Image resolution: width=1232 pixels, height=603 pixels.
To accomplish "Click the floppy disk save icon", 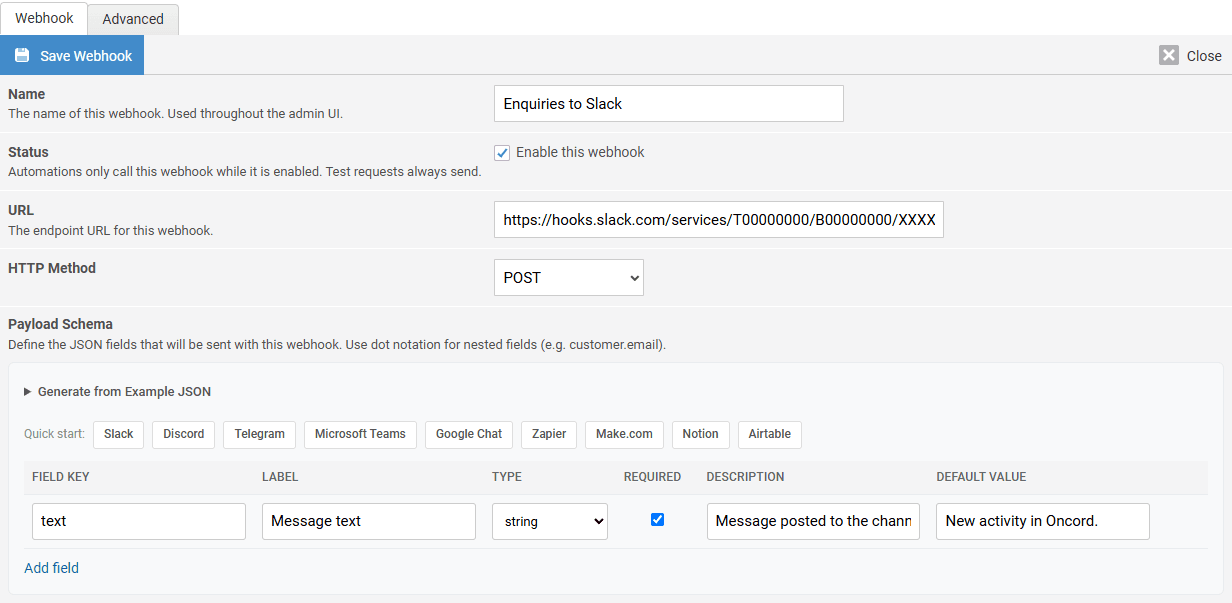I will click(x=22, y=55).
